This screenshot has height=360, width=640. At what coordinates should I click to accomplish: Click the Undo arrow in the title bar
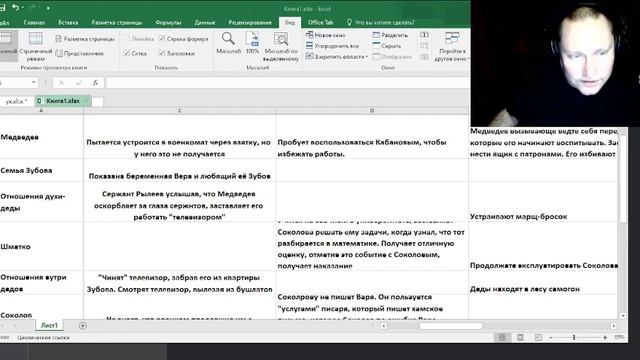[15, 7]
